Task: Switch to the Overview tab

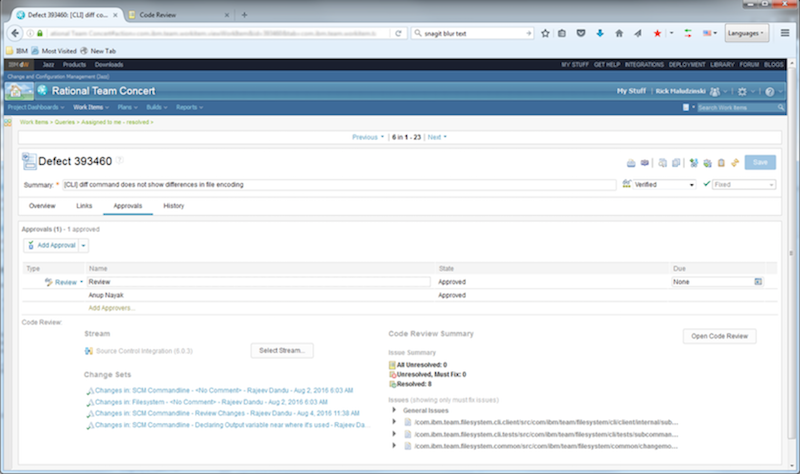Action: (42, 206)
